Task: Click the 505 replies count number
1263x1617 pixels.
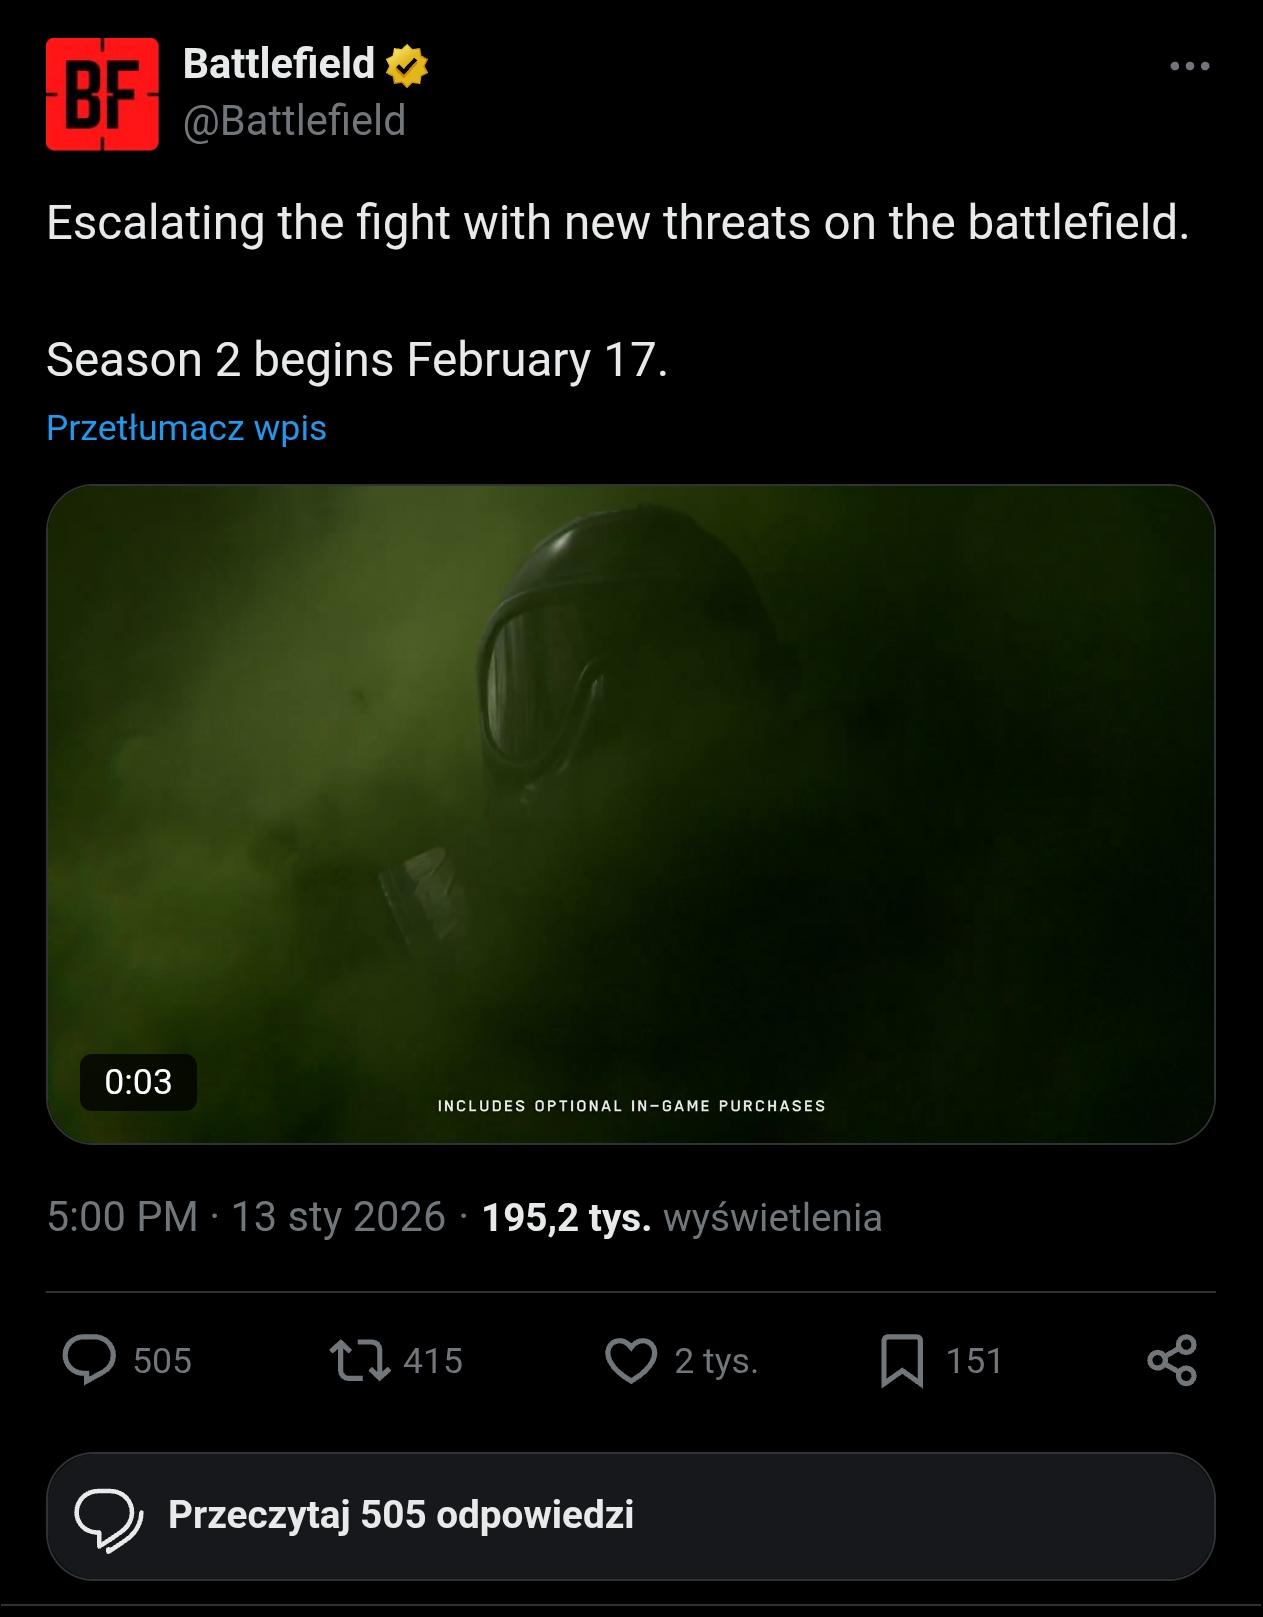Action: pyautogui.click(x=162, y=1361)
